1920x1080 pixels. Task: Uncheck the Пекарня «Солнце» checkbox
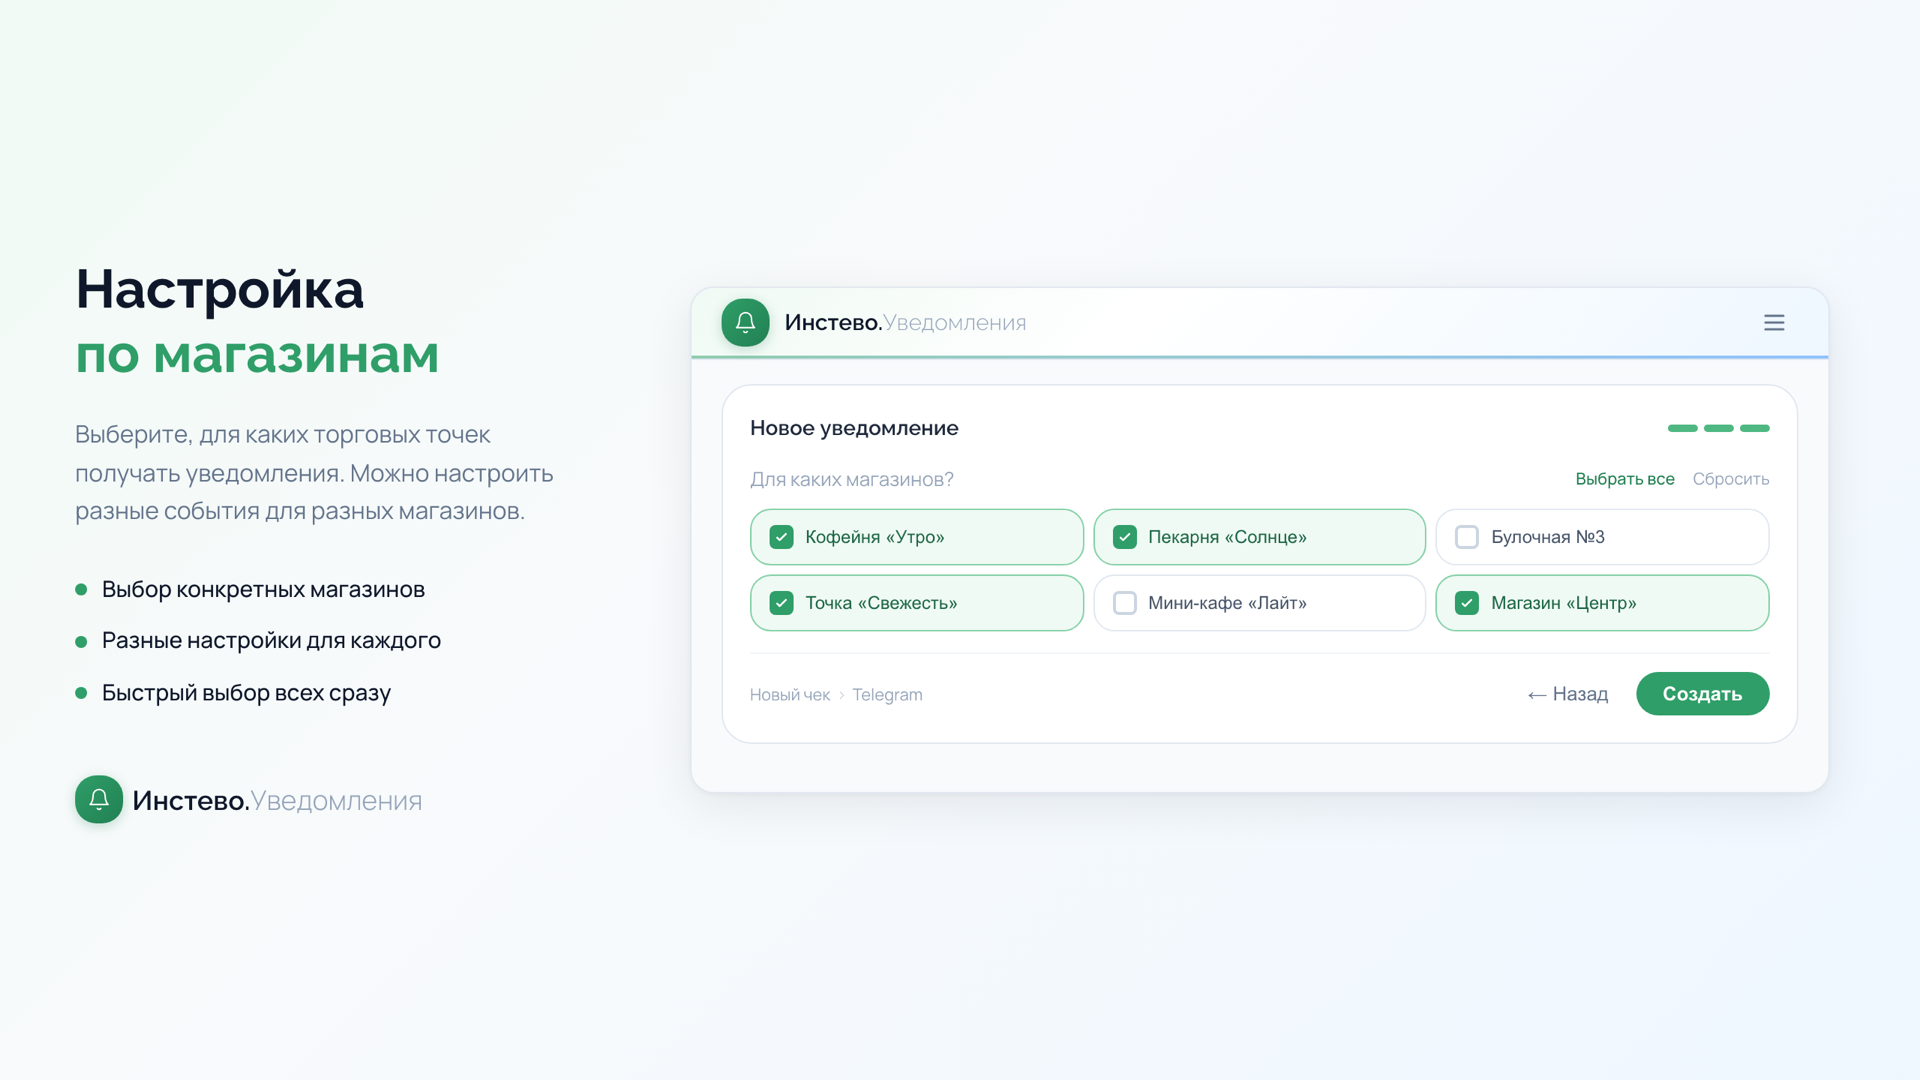tap(1125, 537)
